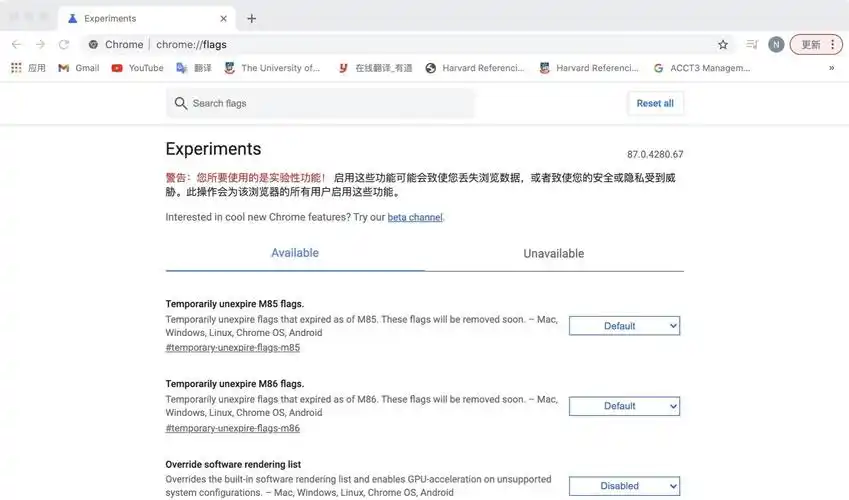Click the 更新 update button
This screenshot has height=500, width=849.
tap(816, 44)
